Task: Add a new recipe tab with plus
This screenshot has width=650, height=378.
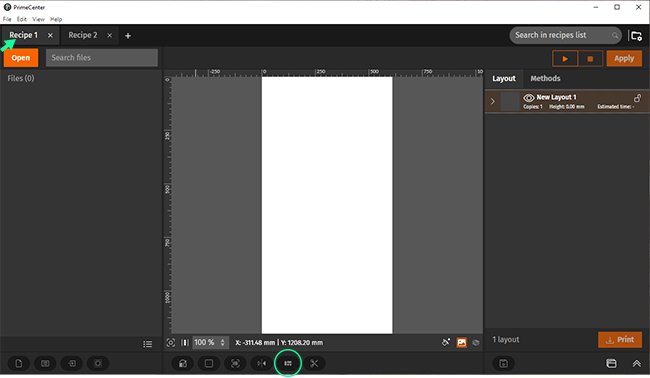Action: (x=128, y=36)
